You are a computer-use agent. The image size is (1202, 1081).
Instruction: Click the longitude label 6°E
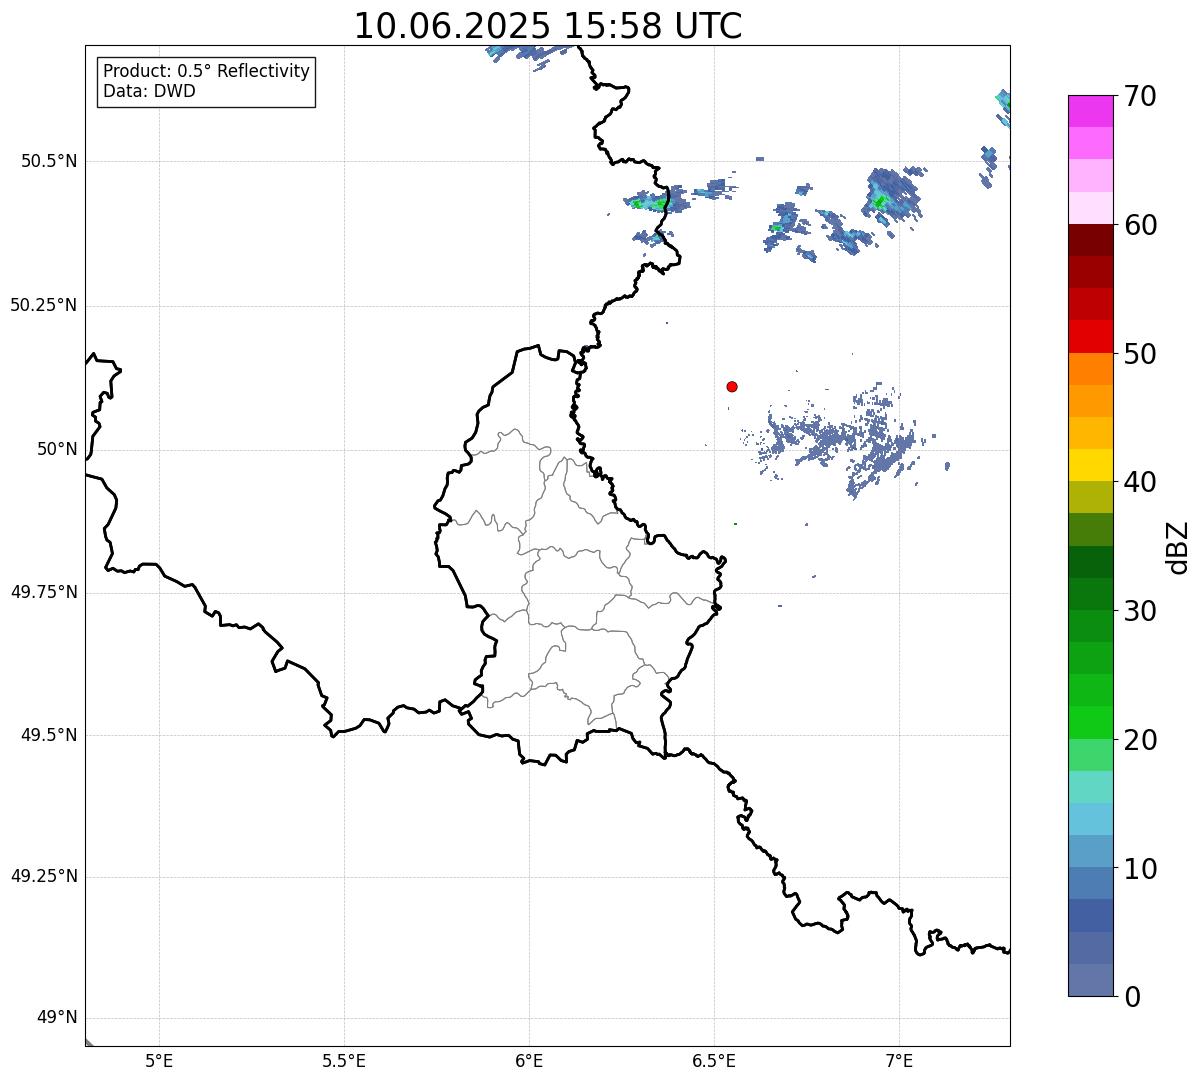[529, 1060]
